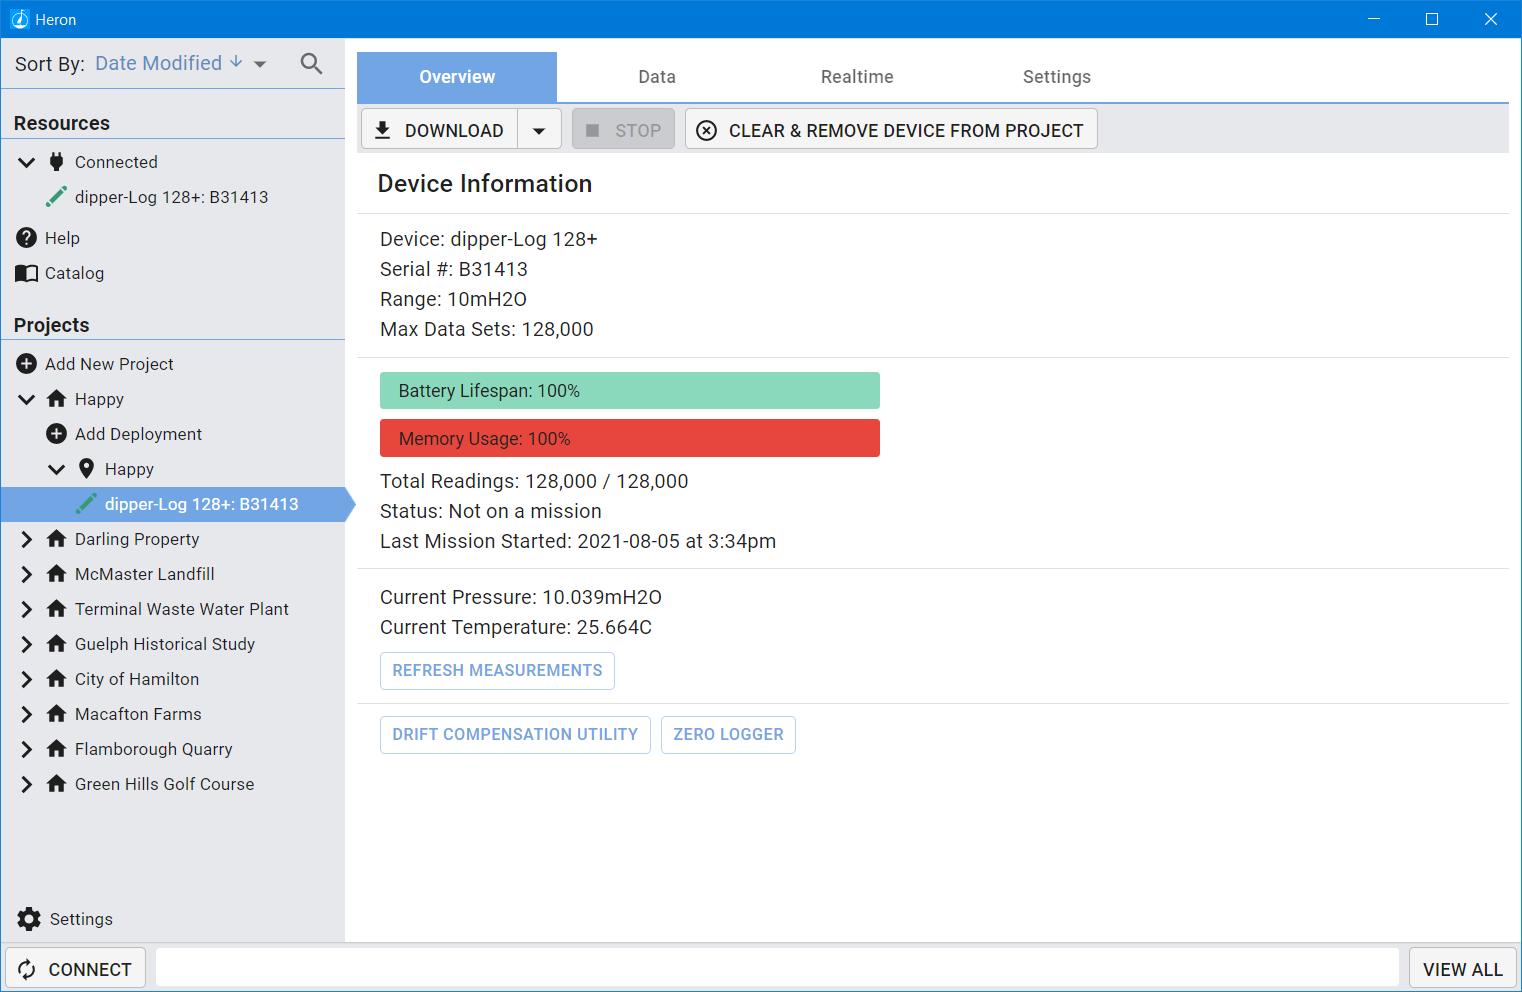Click the City of Hamilton house icon

coord(57,679)
